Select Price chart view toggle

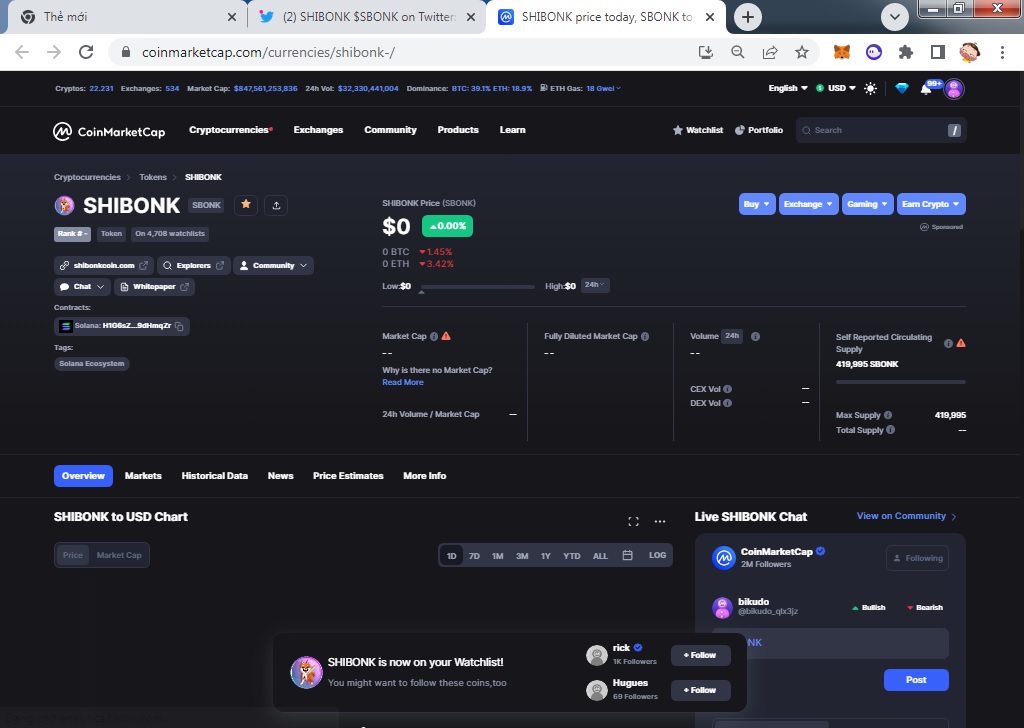tap(72, 555)
